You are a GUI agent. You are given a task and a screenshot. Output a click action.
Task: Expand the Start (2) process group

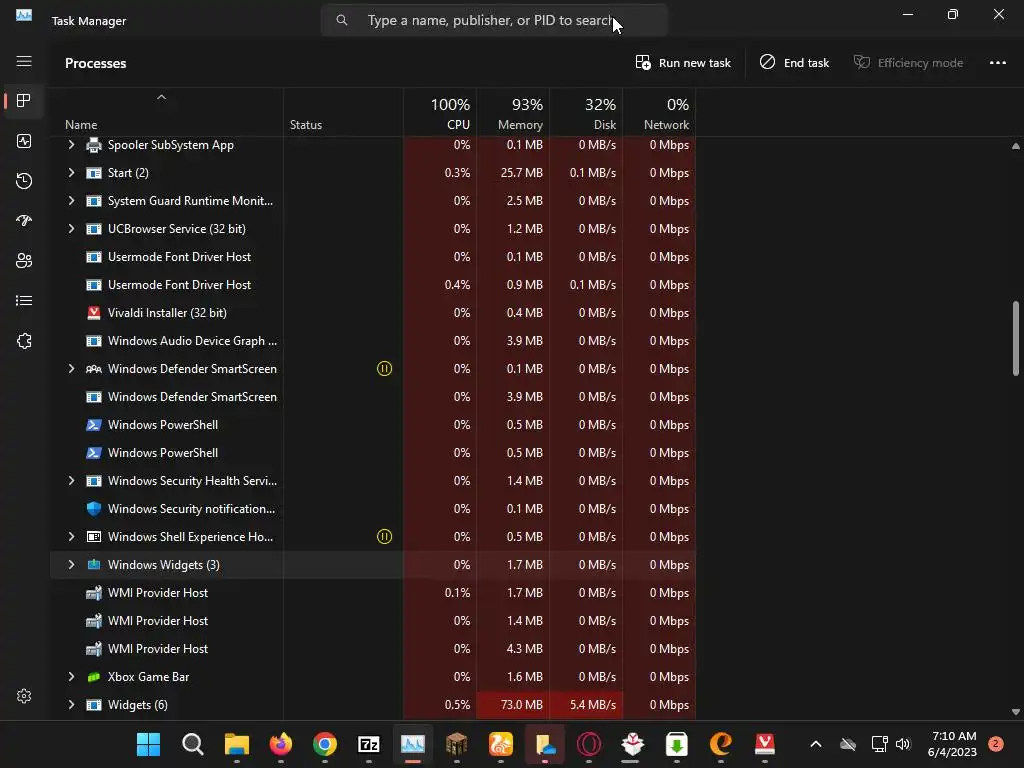tap(71, 173)
